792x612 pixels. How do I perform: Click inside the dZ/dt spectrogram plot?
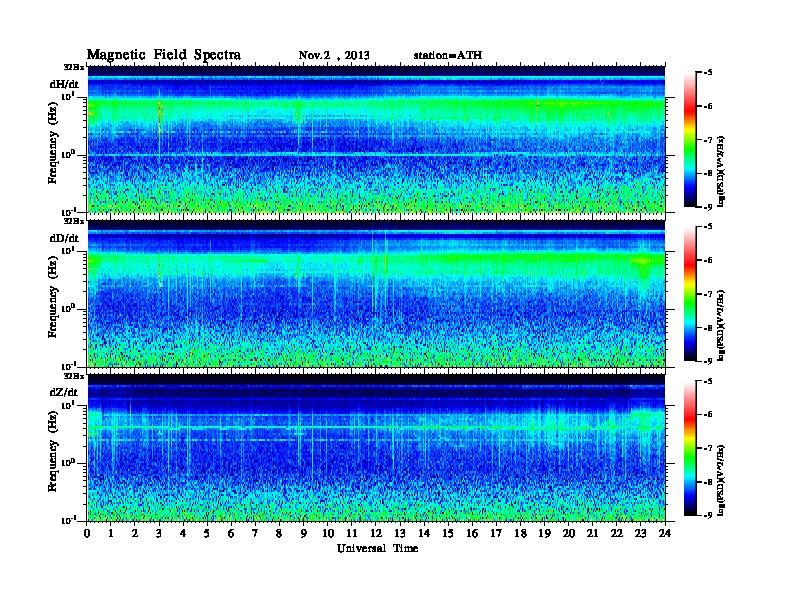pyautogui.click(x=376, y=447)
